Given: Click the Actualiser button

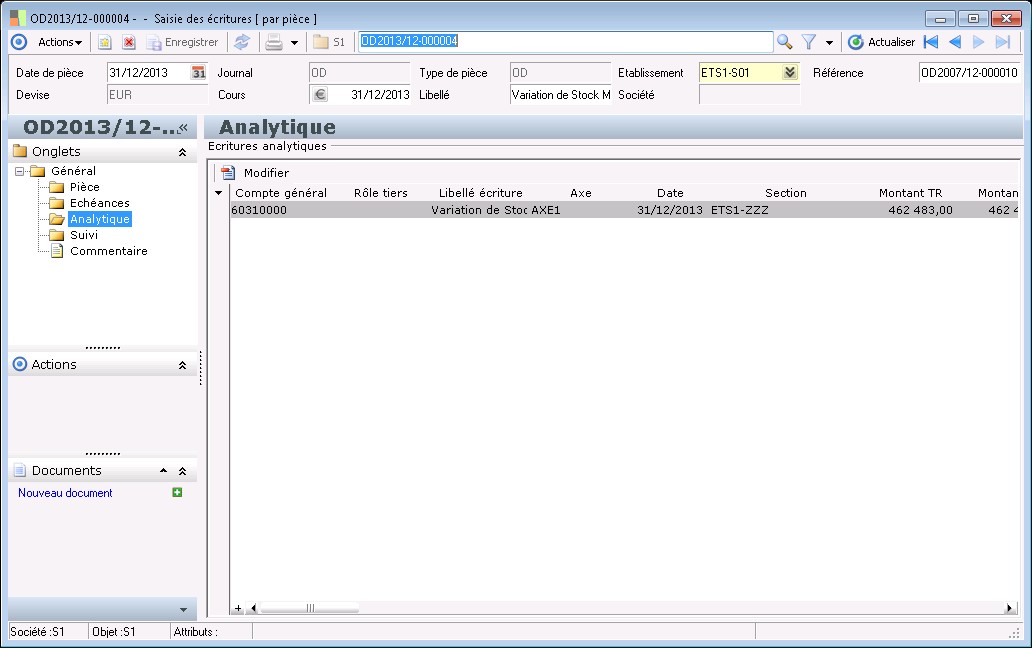Looking at the screenshot, I should (x=881, y=42).
